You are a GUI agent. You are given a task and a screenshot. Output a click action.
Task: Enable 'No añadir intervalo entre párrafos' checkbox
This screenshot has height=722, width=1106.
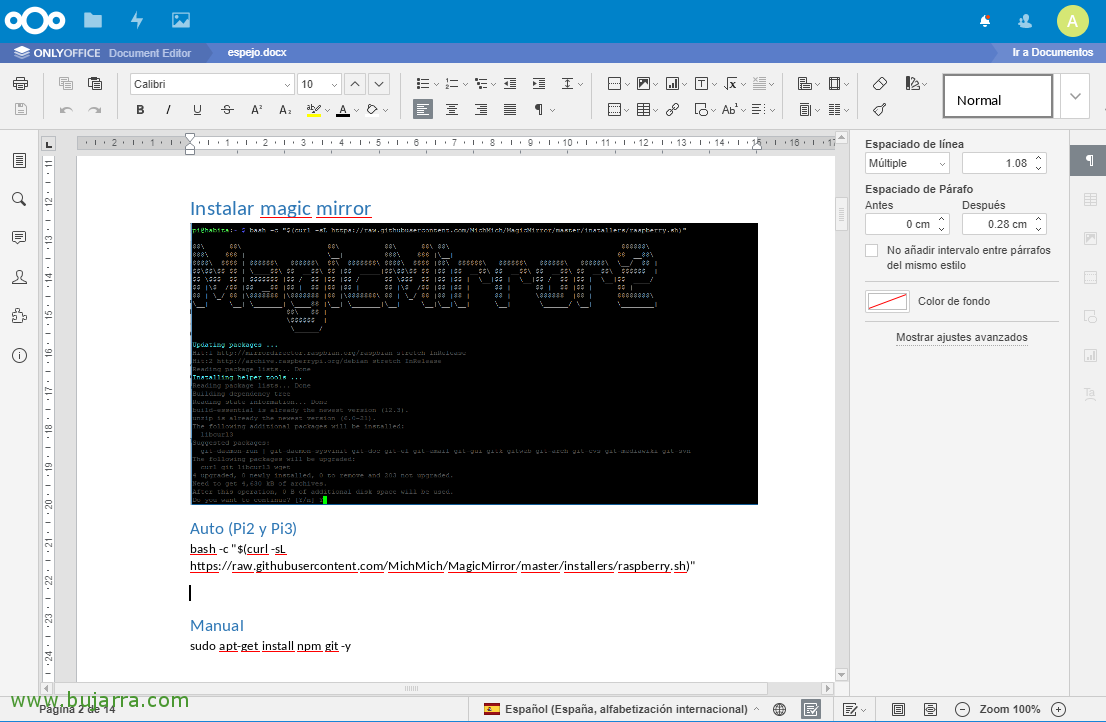coord(872,251)
